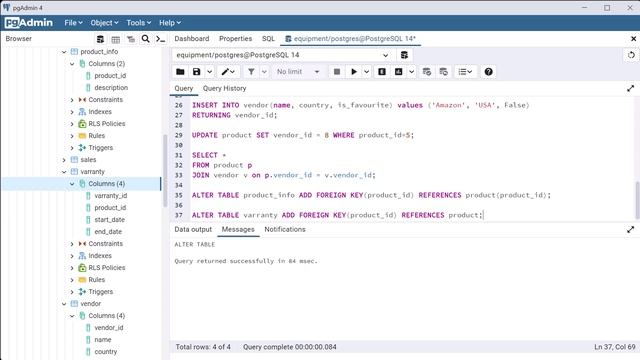Open the Object menu
Image resolution: width=640 pixels, height=360 pixels.
point(104,23)
